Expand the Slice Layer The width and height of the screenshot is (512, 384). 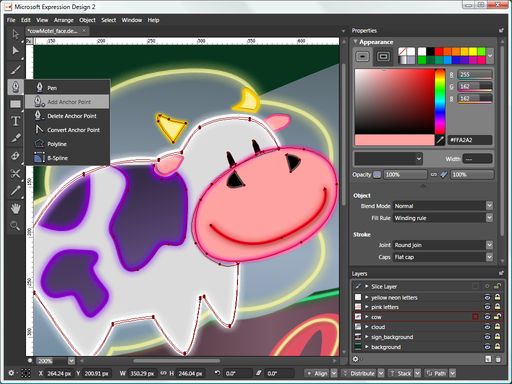[x=367, y=286]
